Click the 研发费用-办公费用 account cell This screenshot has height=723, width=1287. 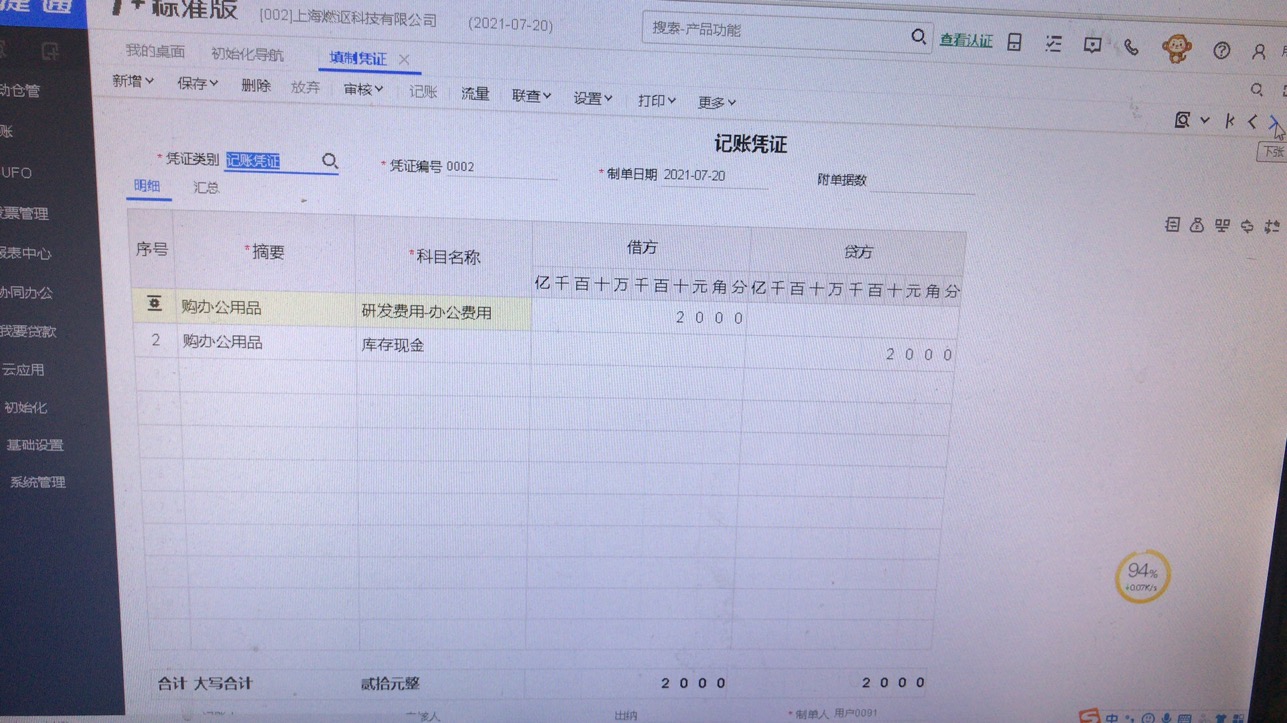click(443, 312)
